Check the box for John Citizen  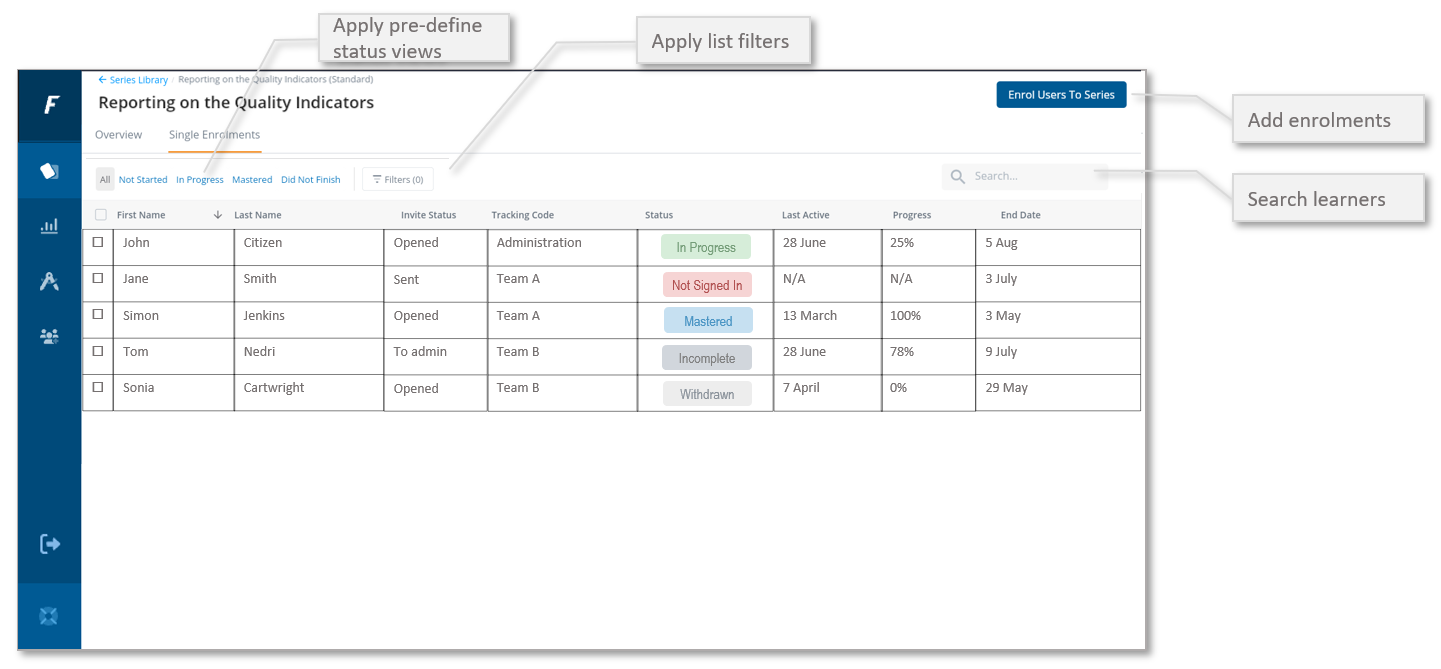tap(98, 242)
